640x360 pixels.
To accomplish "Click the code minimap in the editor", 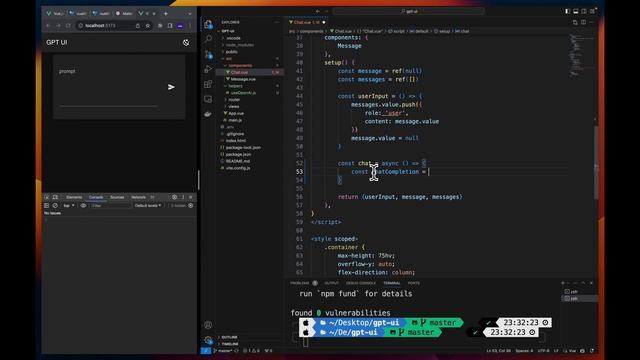I will (580, 55).
